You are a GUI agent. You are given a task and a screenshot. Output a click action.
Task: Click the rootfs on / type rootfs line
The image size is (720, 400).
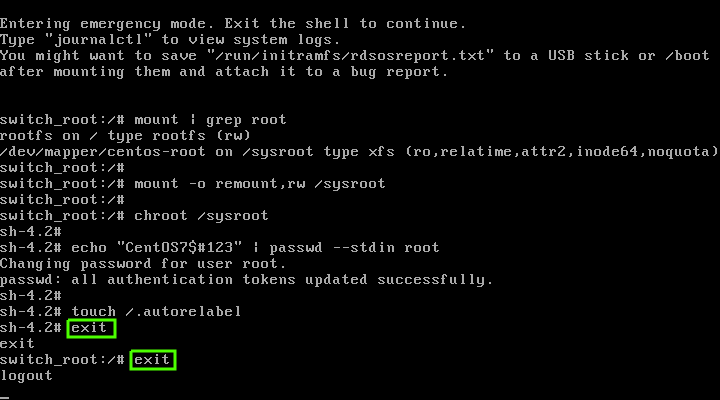125,136
